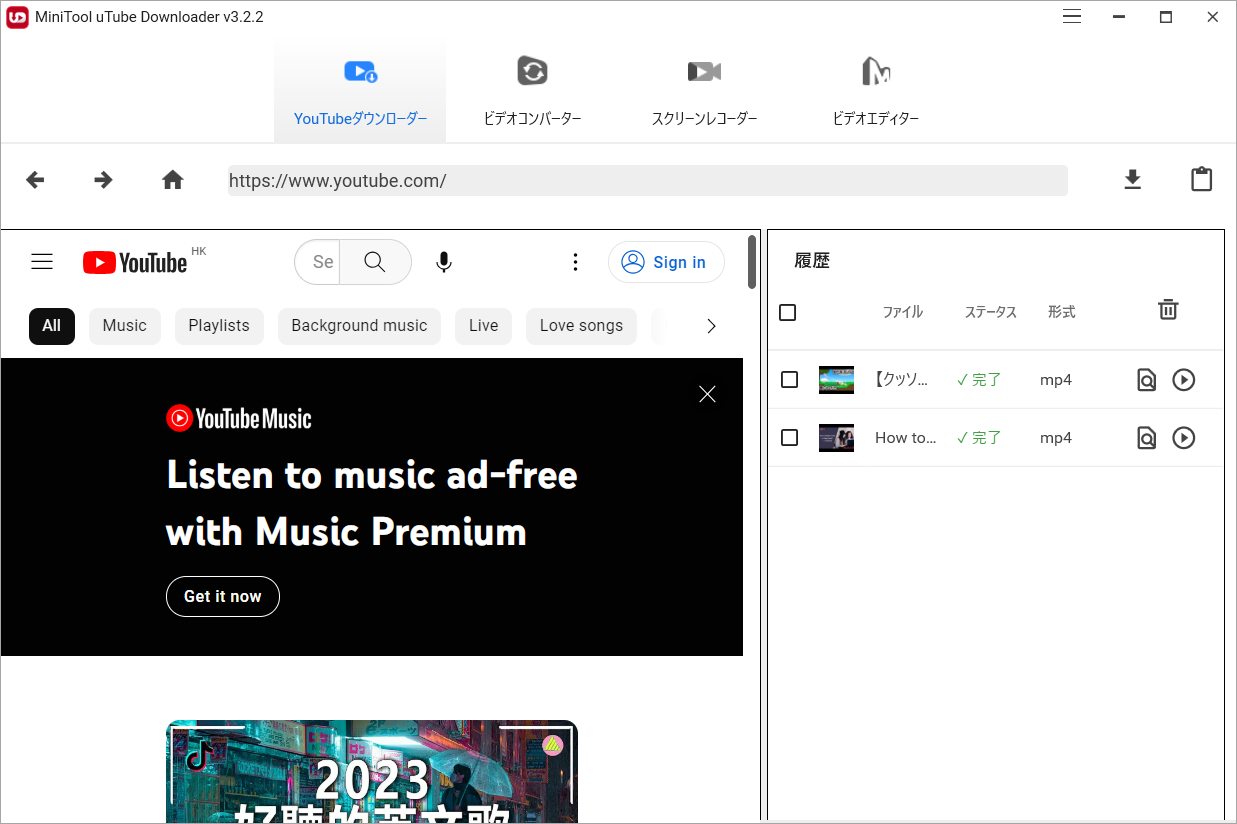The image size is (1237, 824).
Task: Open YouTube three-dot settings menu
Action: 575,262
